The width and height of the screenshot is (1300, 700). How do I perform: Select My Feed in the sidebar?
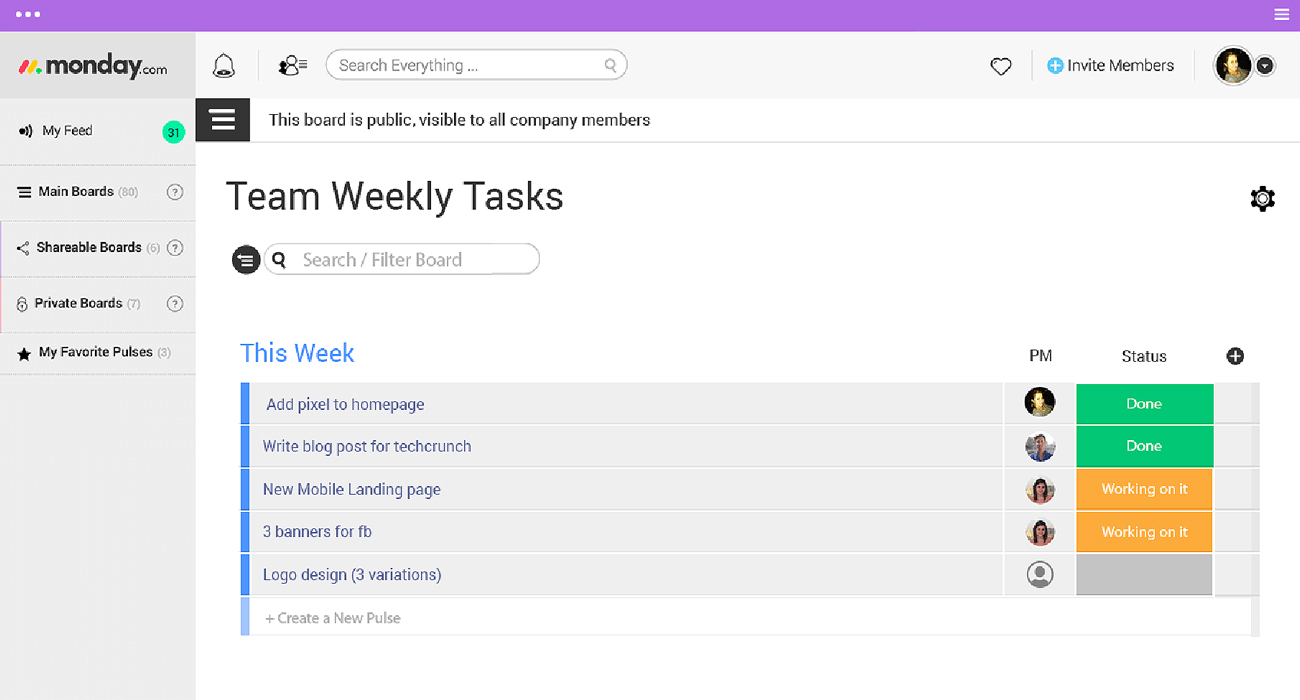point(65,130)
